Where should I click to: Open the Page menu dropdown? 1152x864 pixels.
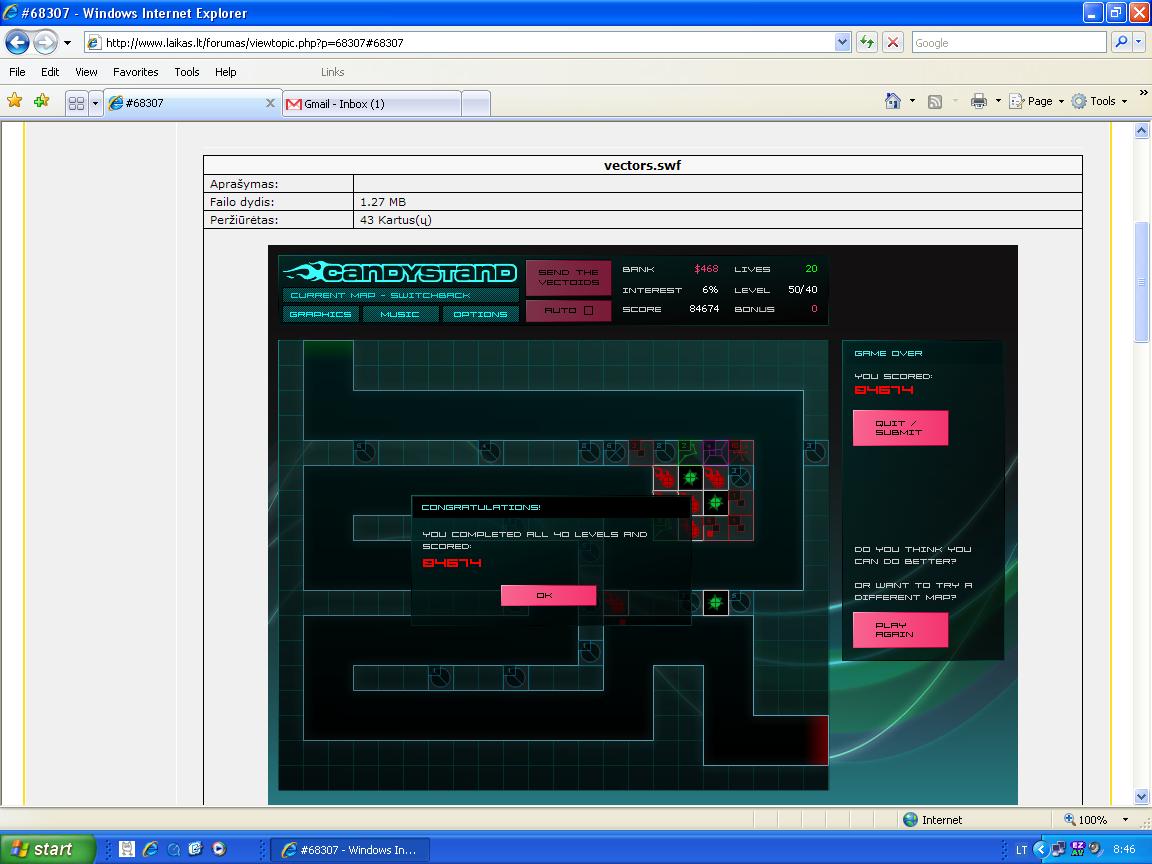[x=1037, y=101]
